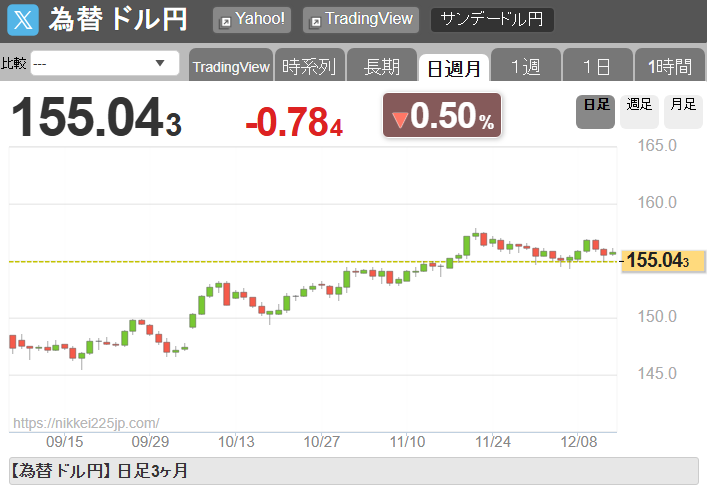Click the yellow 155.043 price marker on axis
The height and width of the screenshot is (489, 707).
click(663, 261)
